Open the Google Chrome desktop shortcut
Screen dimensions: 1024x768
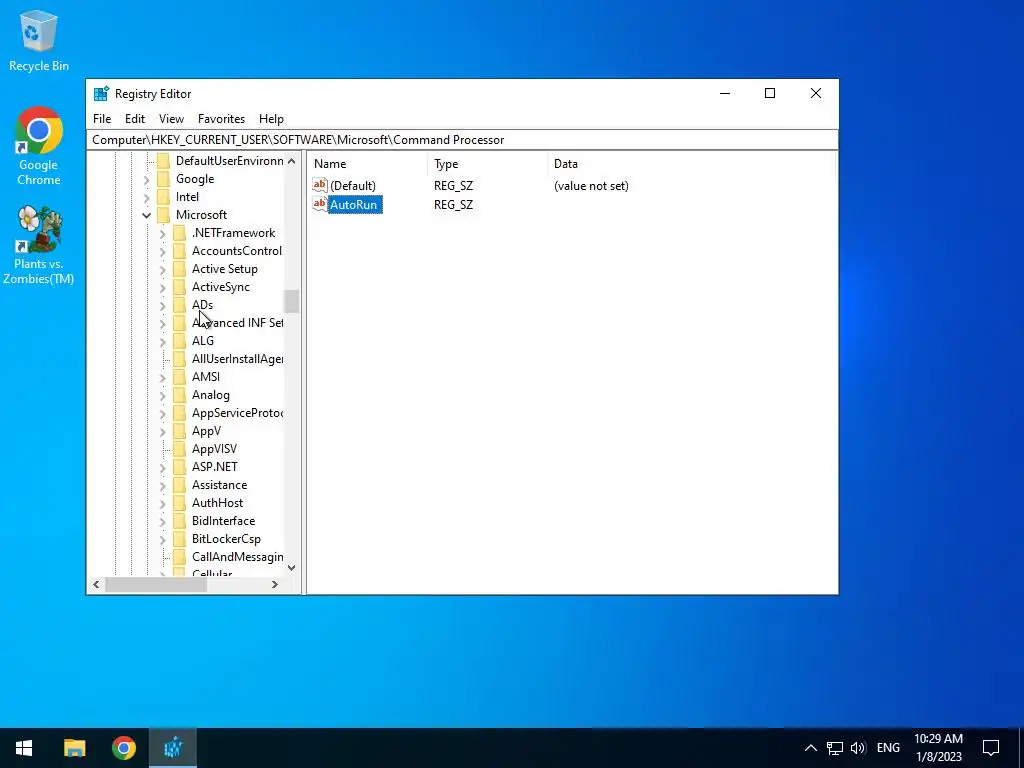(39, 146)
